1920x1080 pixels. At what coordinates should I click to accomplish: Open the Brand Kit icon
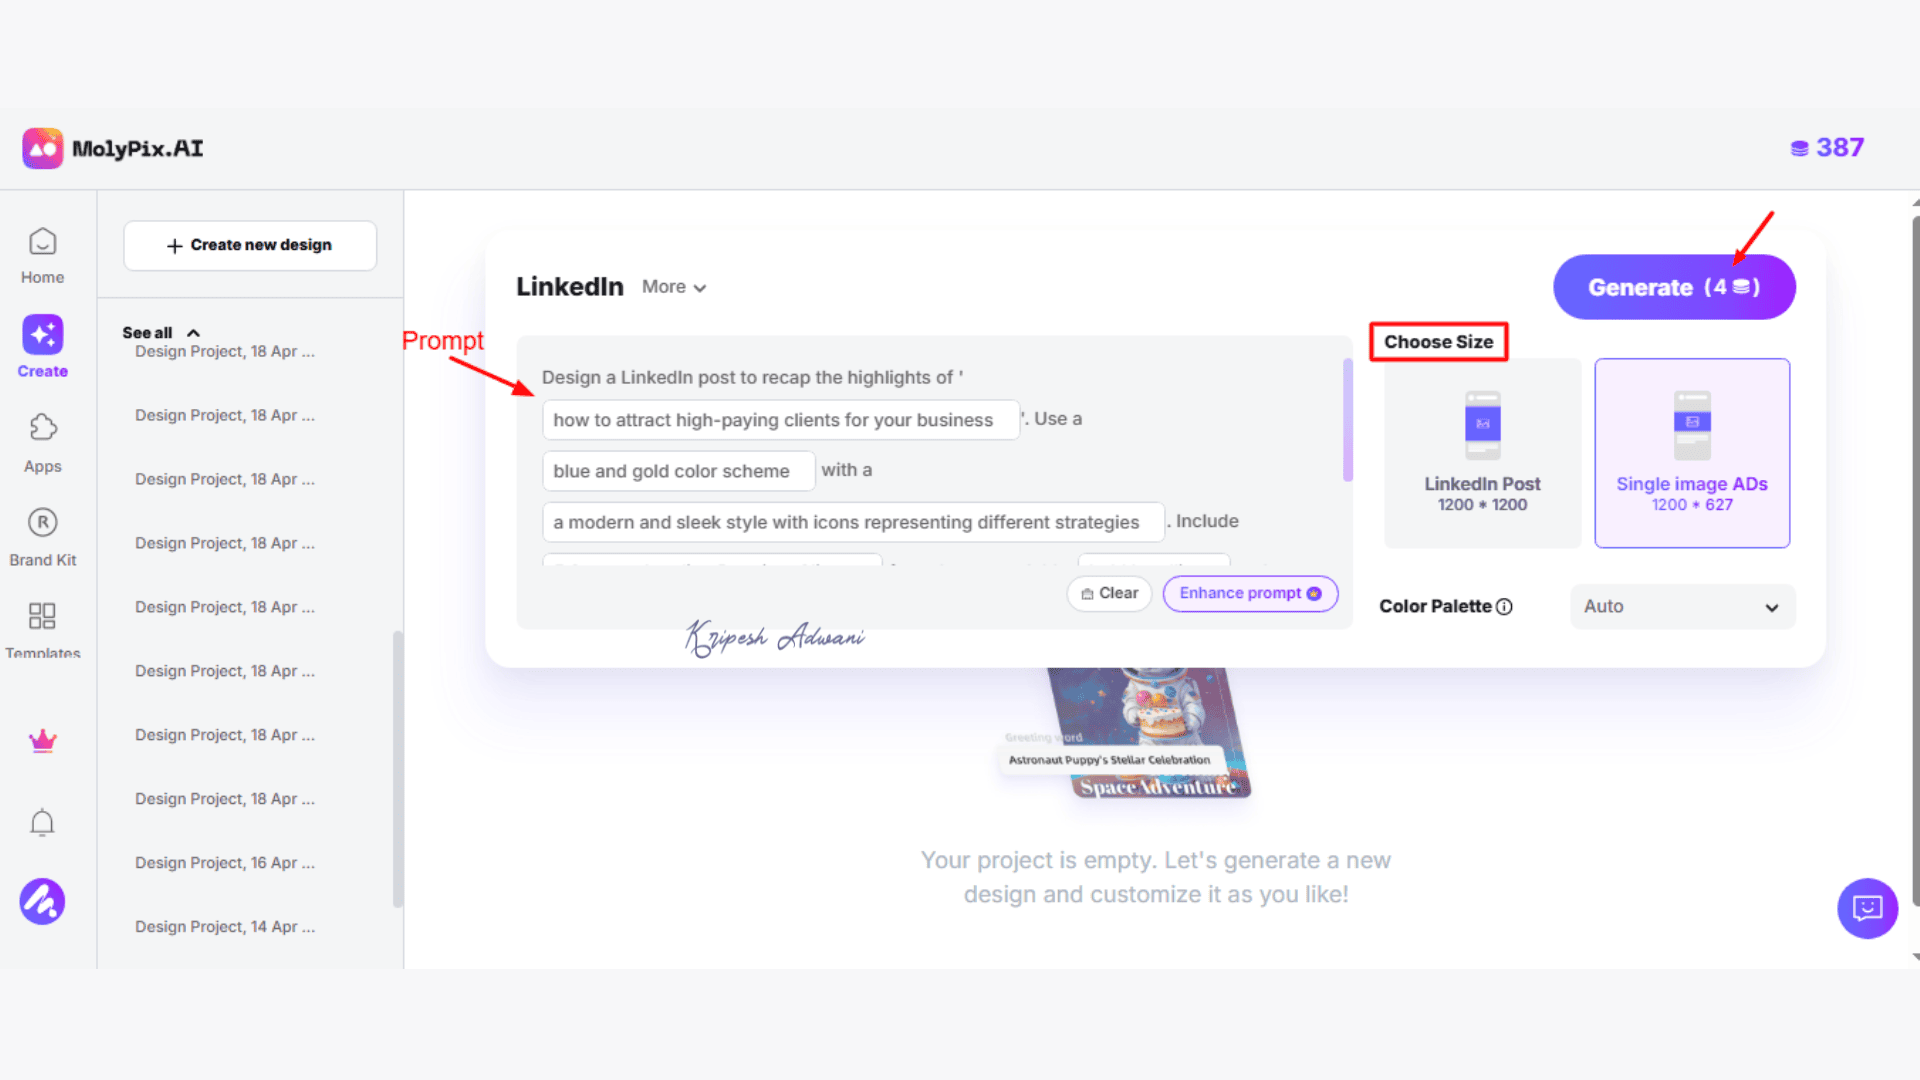click(43, 522)
